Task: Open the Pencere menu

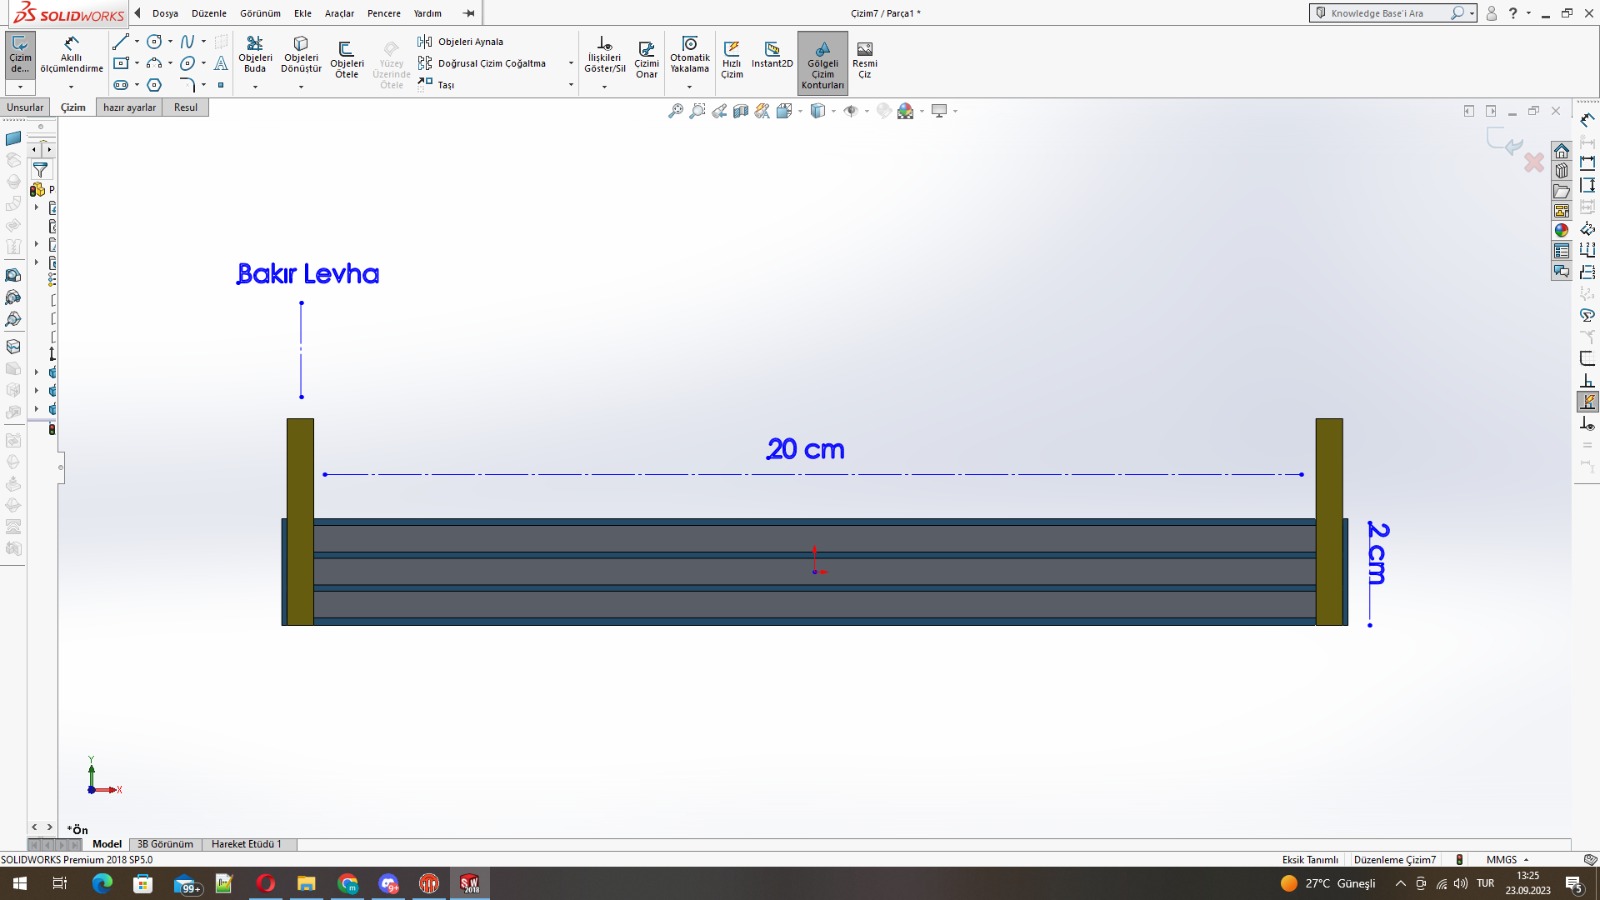Action: [384, 13]
